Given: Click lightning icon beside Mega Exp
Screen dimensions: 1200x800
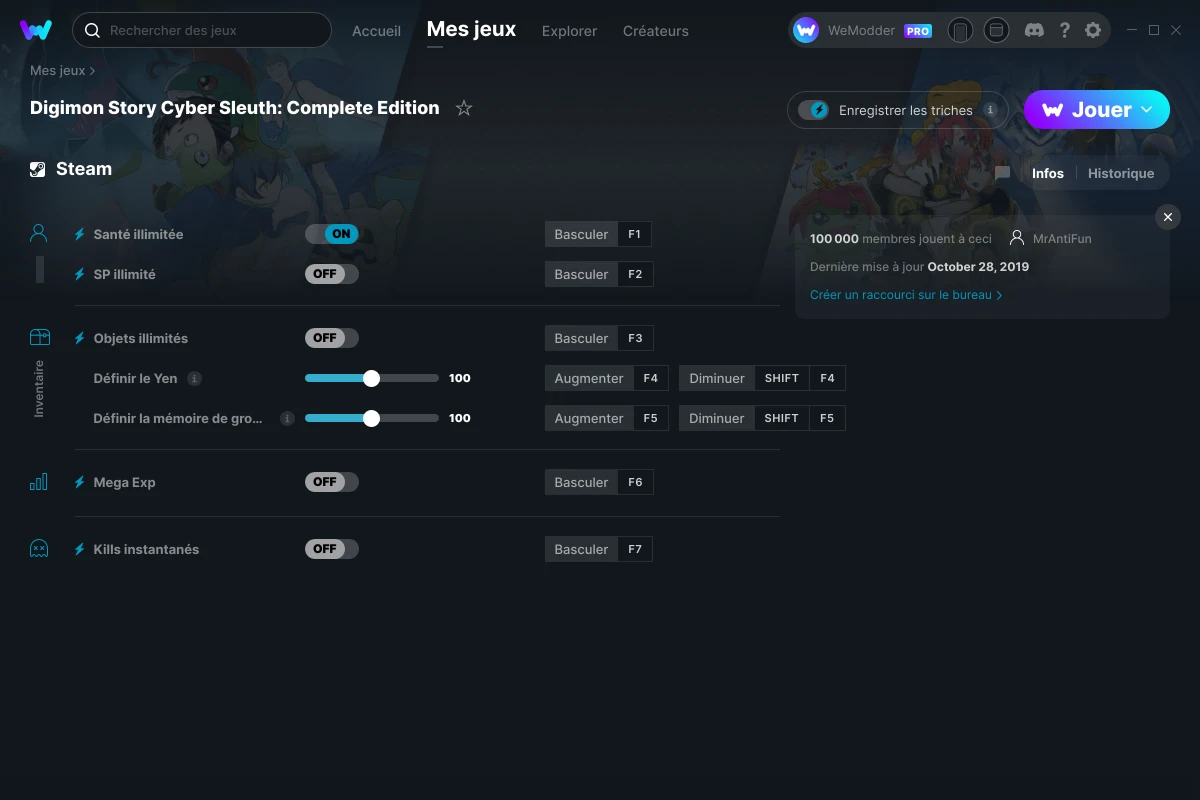Looking at the screenshot, I should click(x=80, y=482).
